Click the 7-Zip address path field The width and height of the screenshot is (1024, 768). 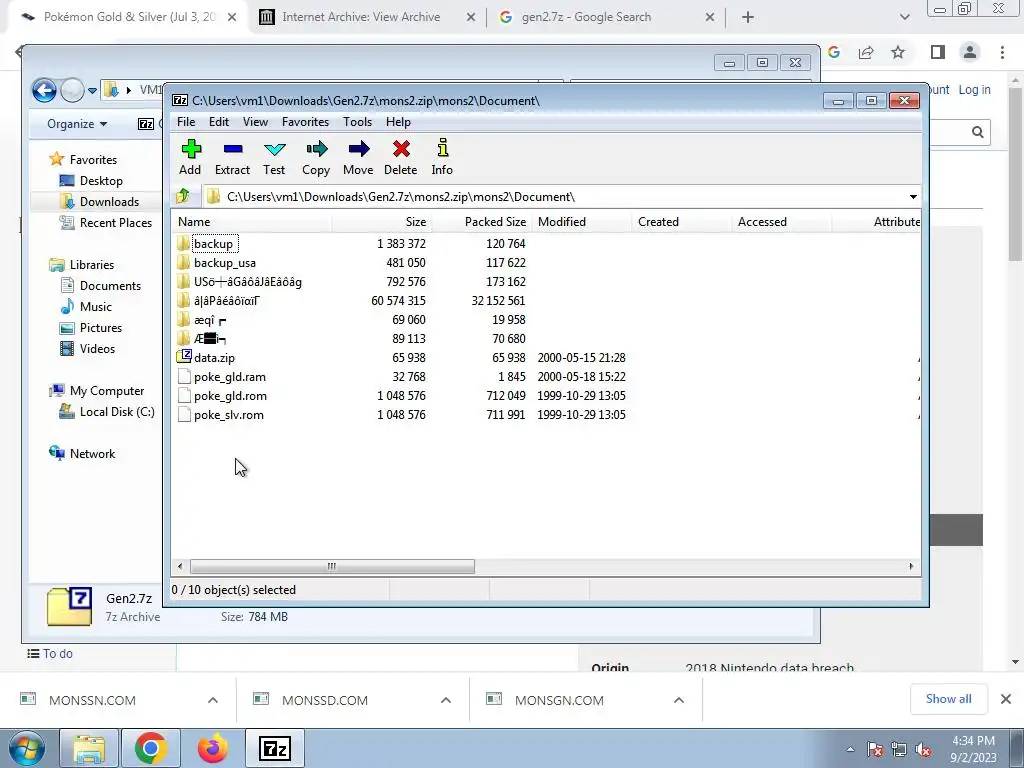(562, 197)
